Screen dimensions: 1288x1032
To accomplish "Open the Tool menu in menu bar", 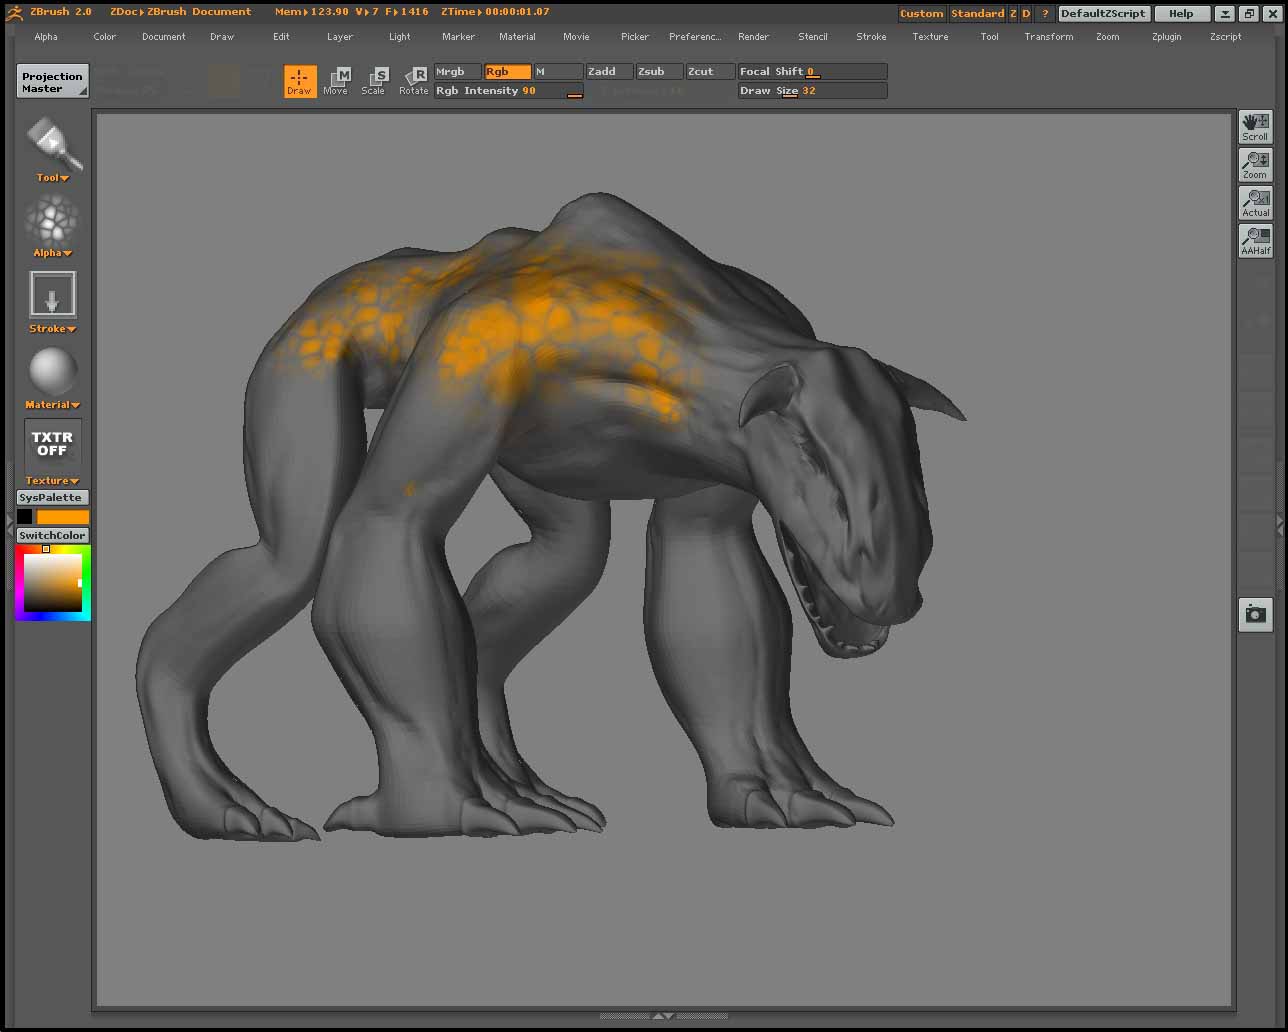I will [989, 37].
